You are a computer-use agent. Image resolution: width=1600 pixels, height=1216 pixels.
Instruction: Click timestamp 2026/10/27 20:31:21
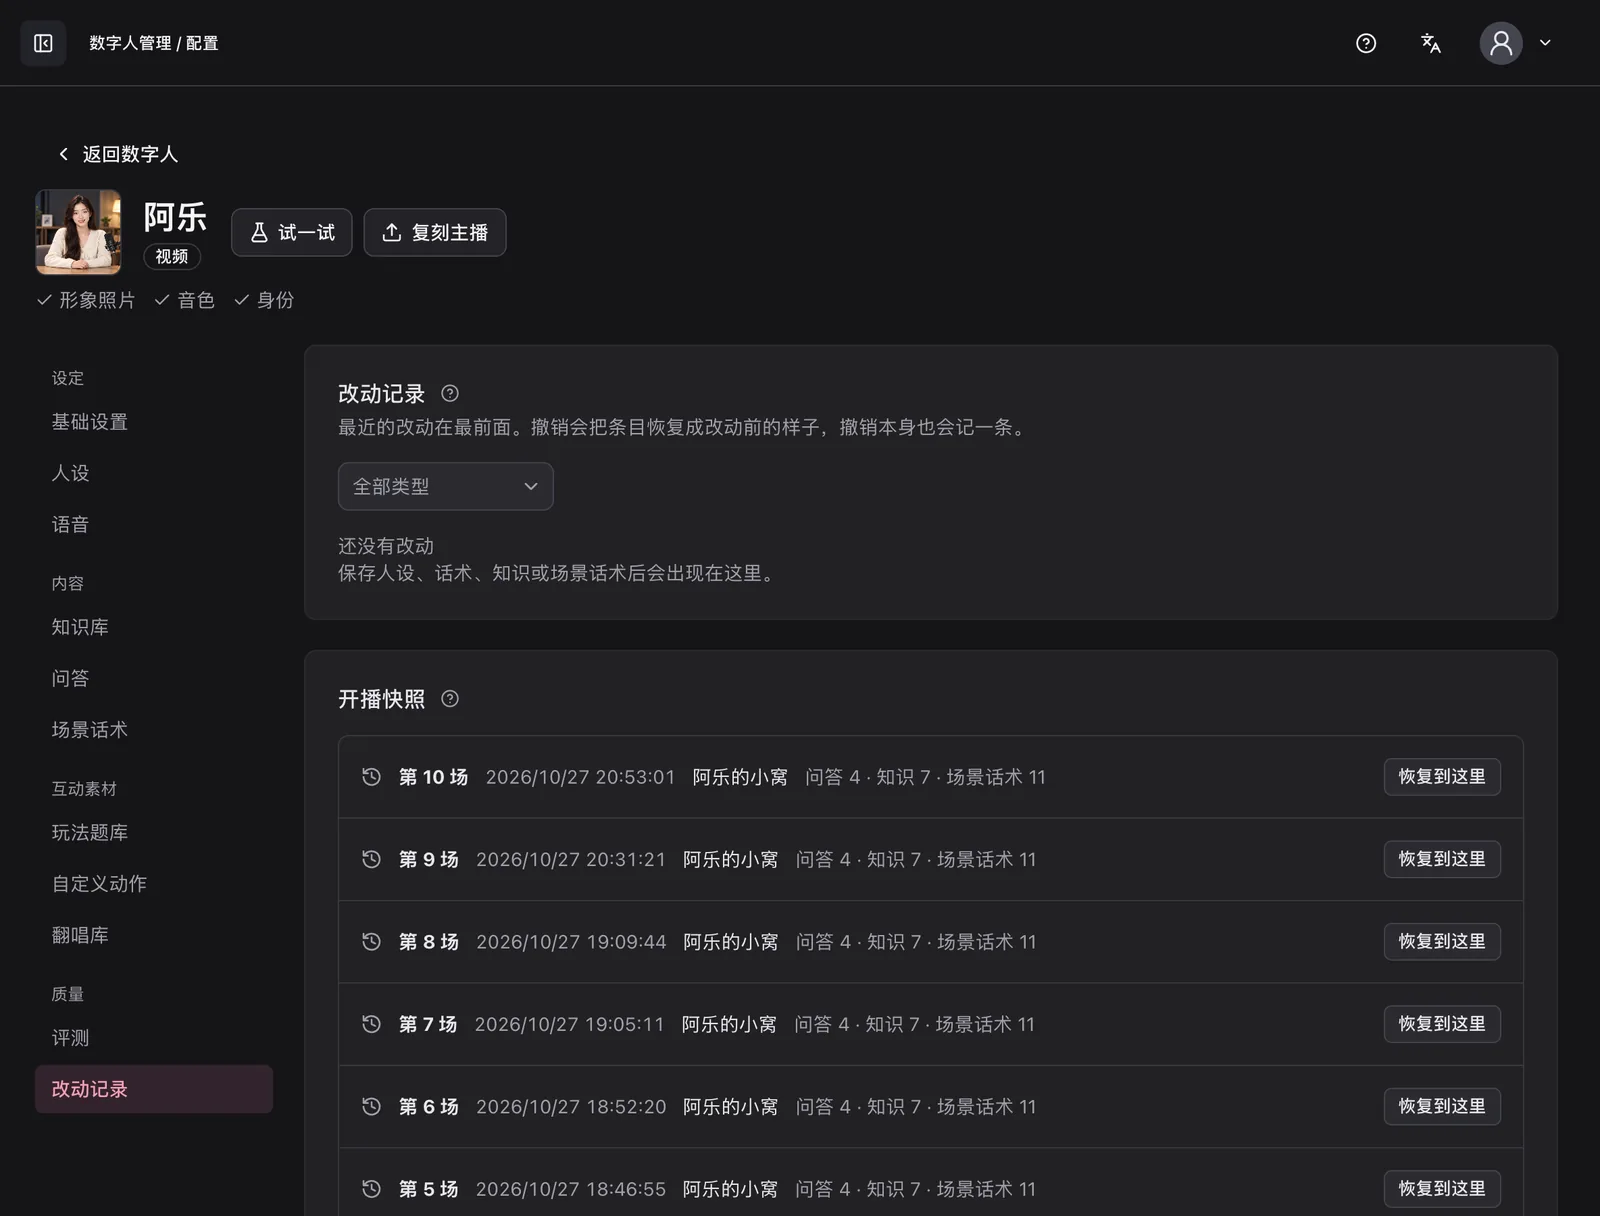(x=571, y=860)
